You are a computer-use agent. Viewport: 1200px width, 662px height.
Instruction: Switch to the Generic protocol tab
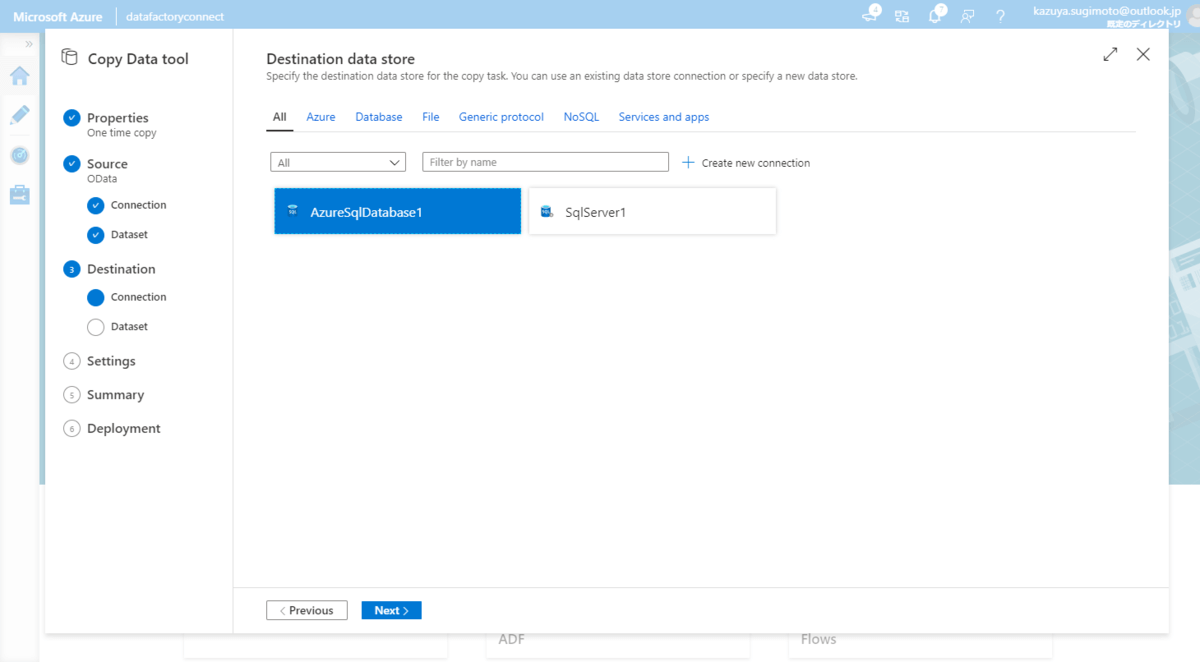501,117
